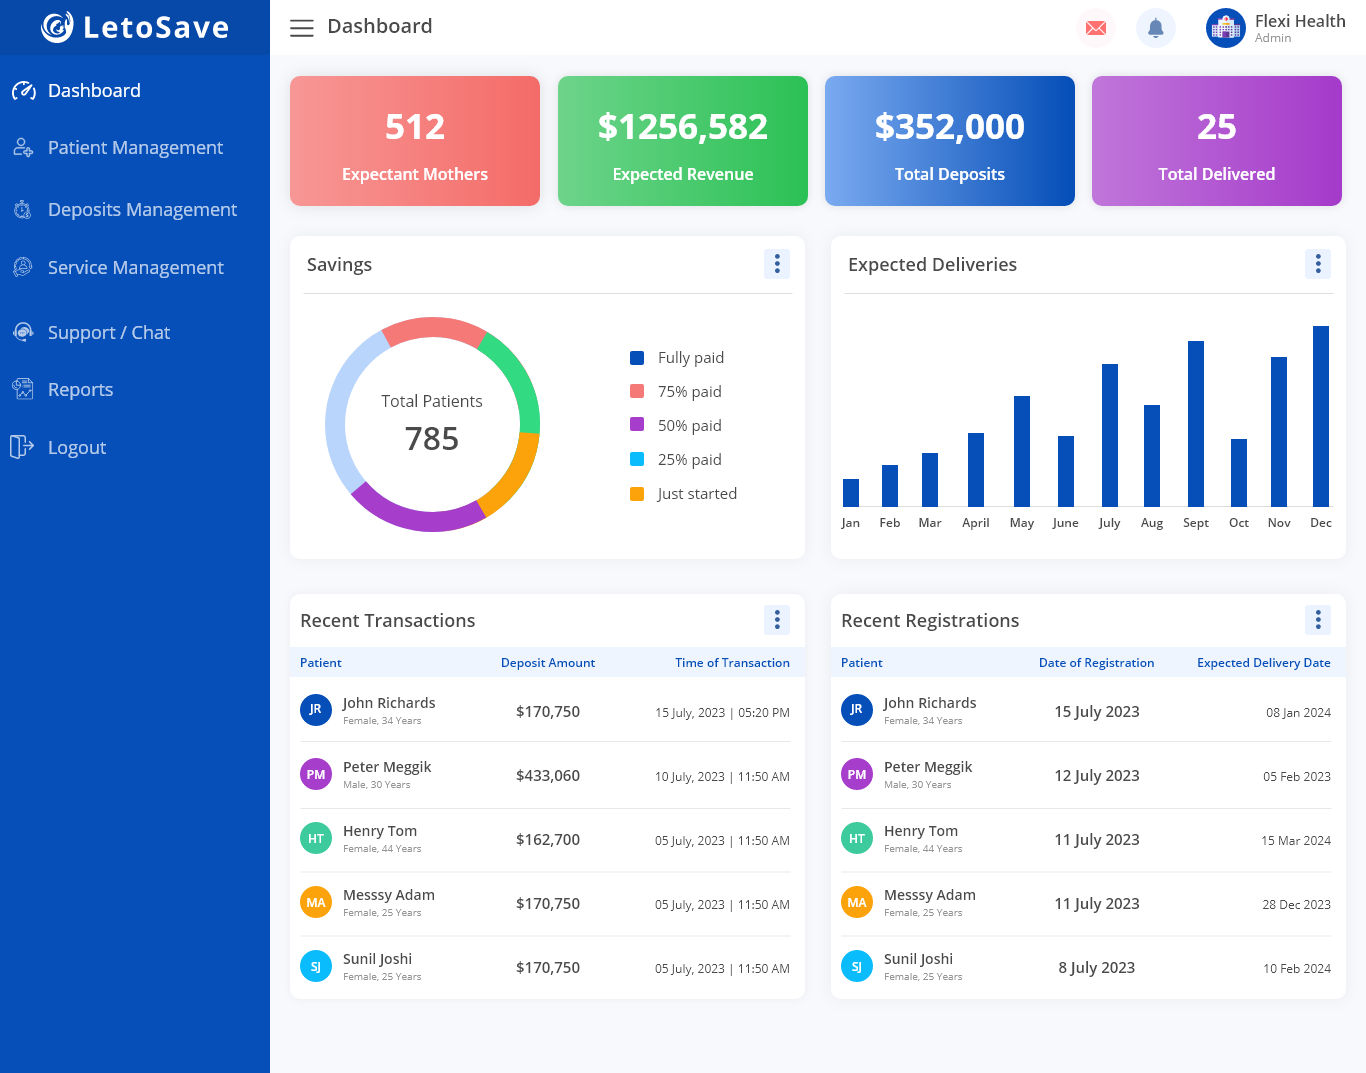This screenshot has width=1366, height=1073.
Task: Open Recent Transactions three-dot menu
Action: [777, 620]
